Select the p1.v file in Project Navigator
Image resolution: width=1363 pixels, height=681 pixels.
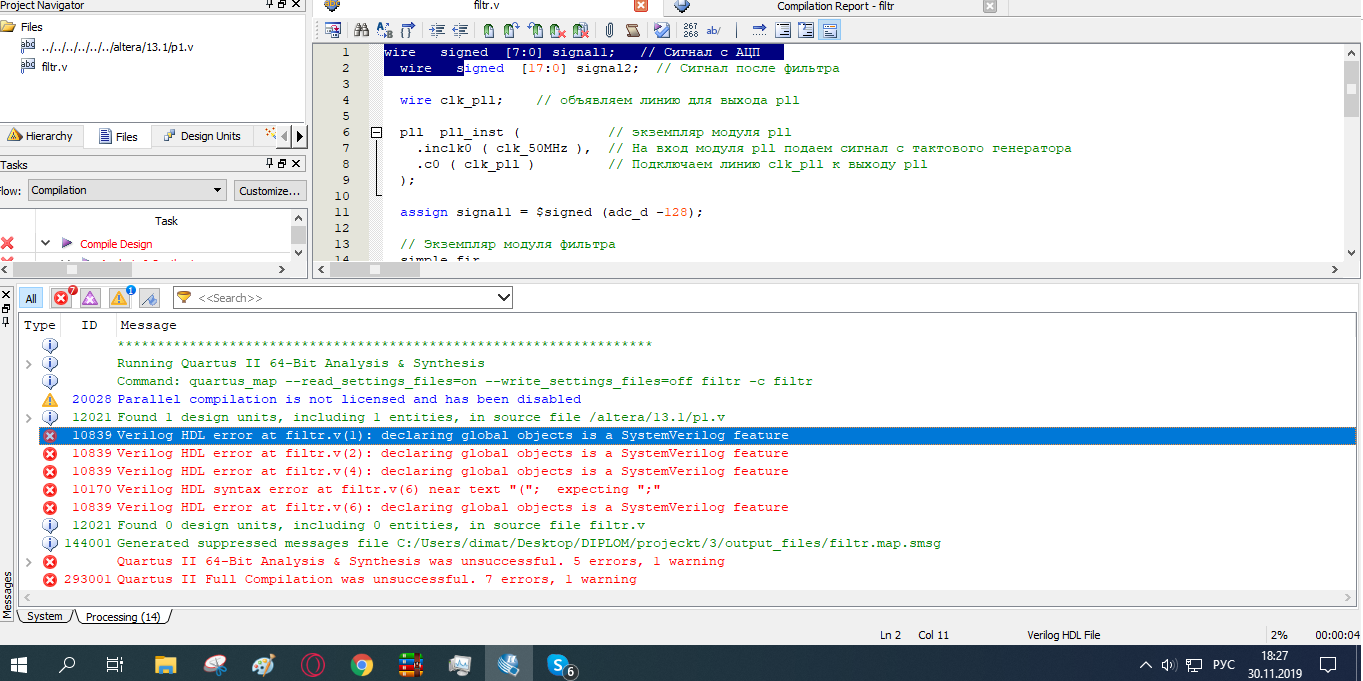click(x=119, y=47)
